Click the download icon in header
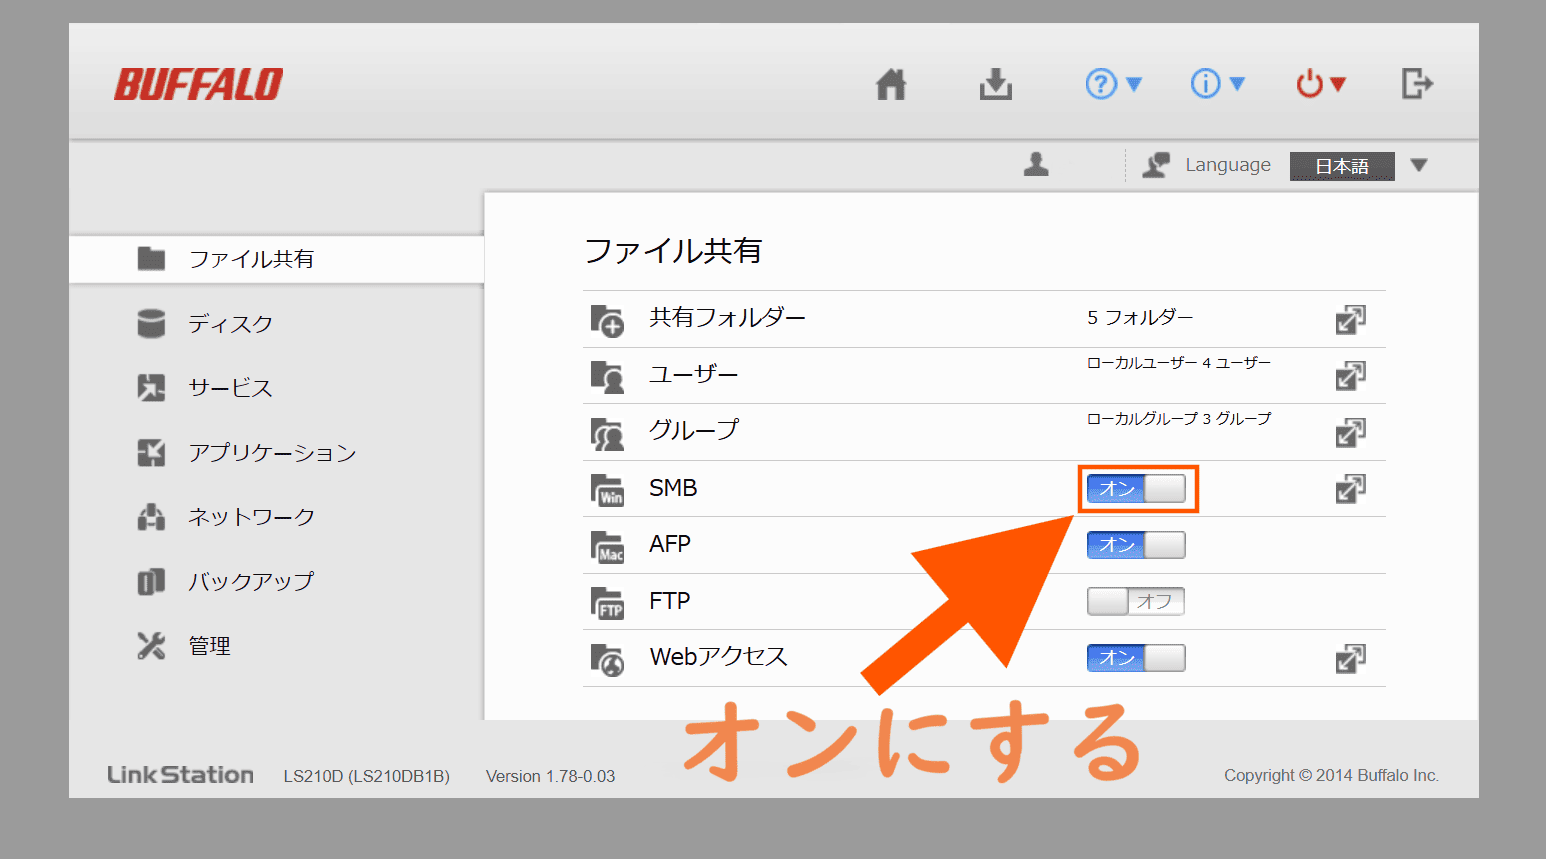The height and width of the screenshot is (859, 1546). pos(995,84)
